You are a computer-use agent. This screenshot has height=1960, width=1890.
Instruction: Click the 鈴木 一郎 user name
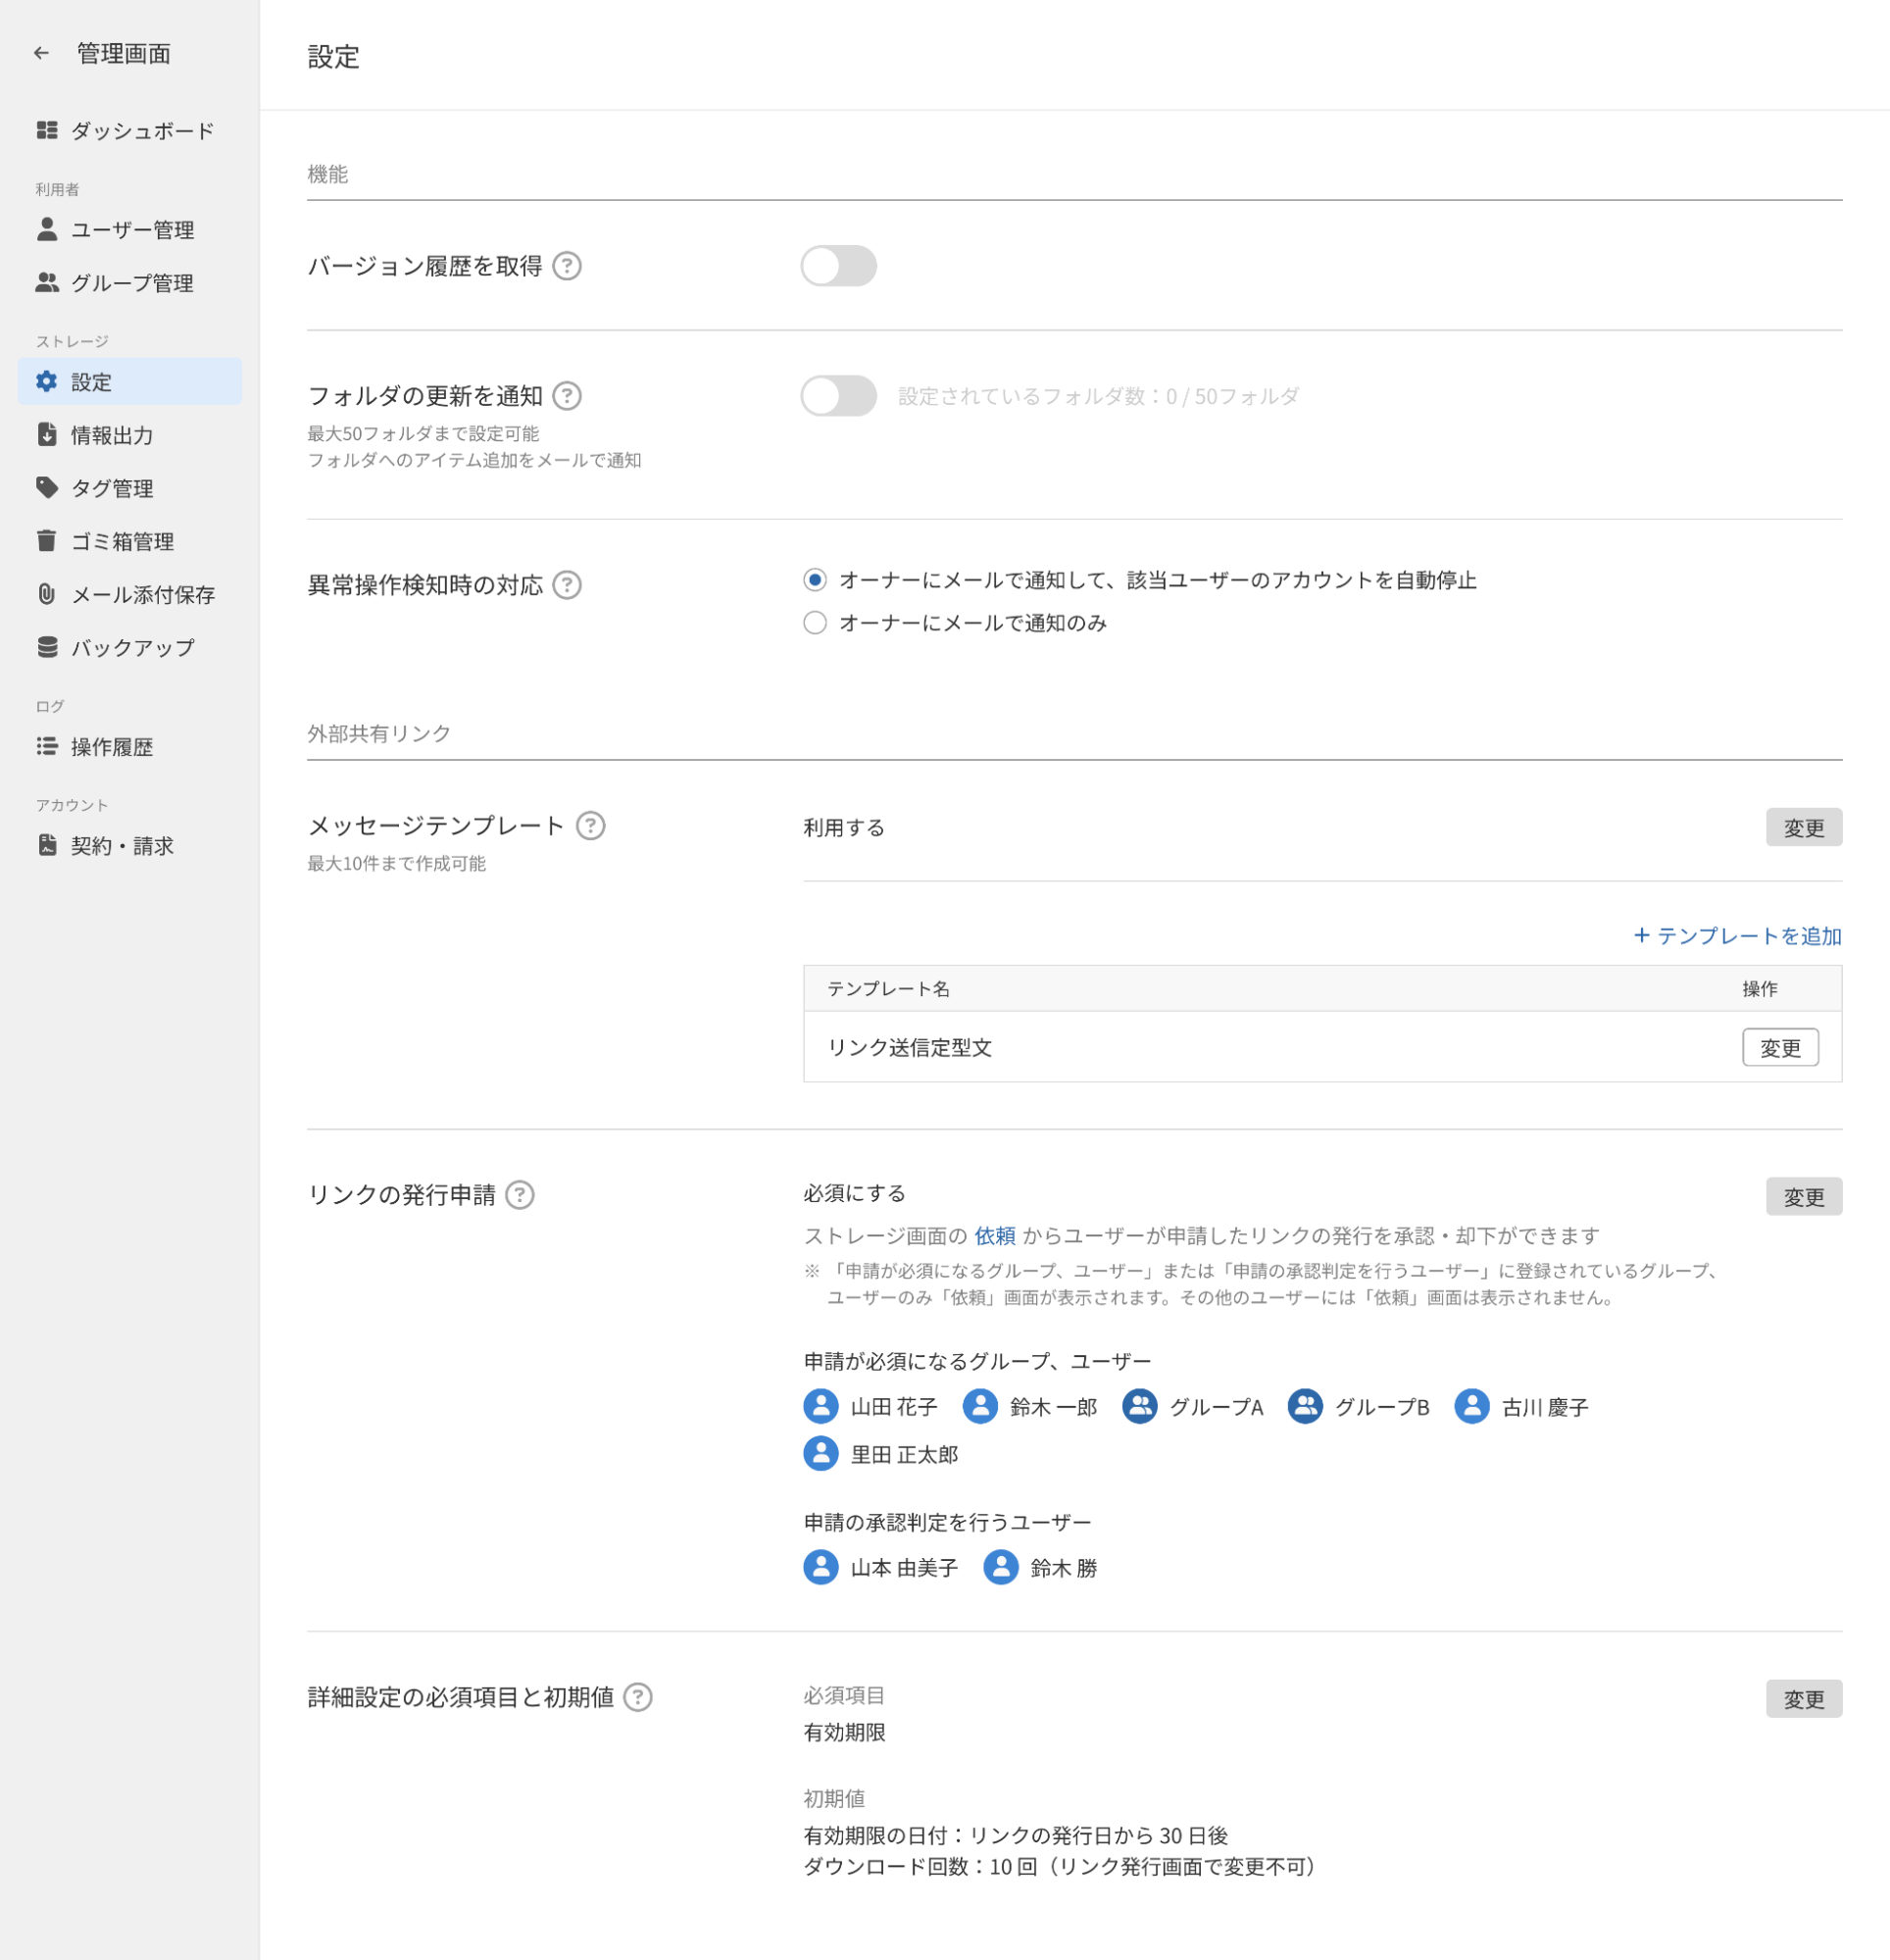1053,1408
